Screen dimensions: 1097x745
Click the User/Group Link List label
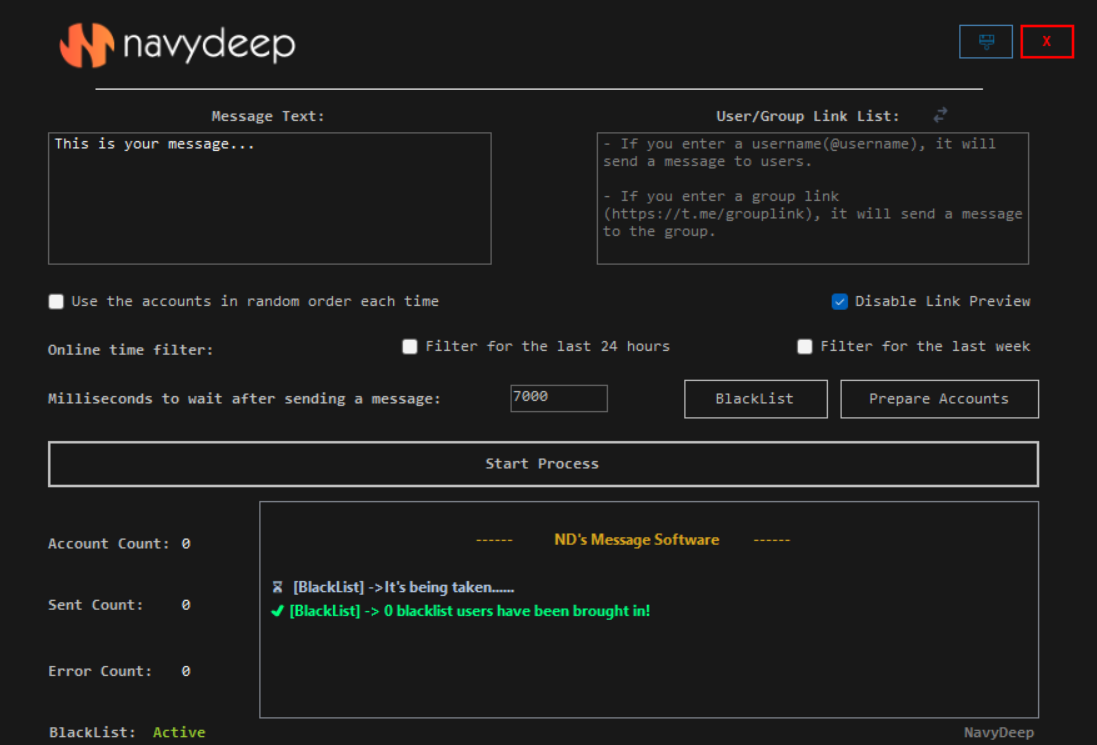pyautogui.click(x=807, y=116)
